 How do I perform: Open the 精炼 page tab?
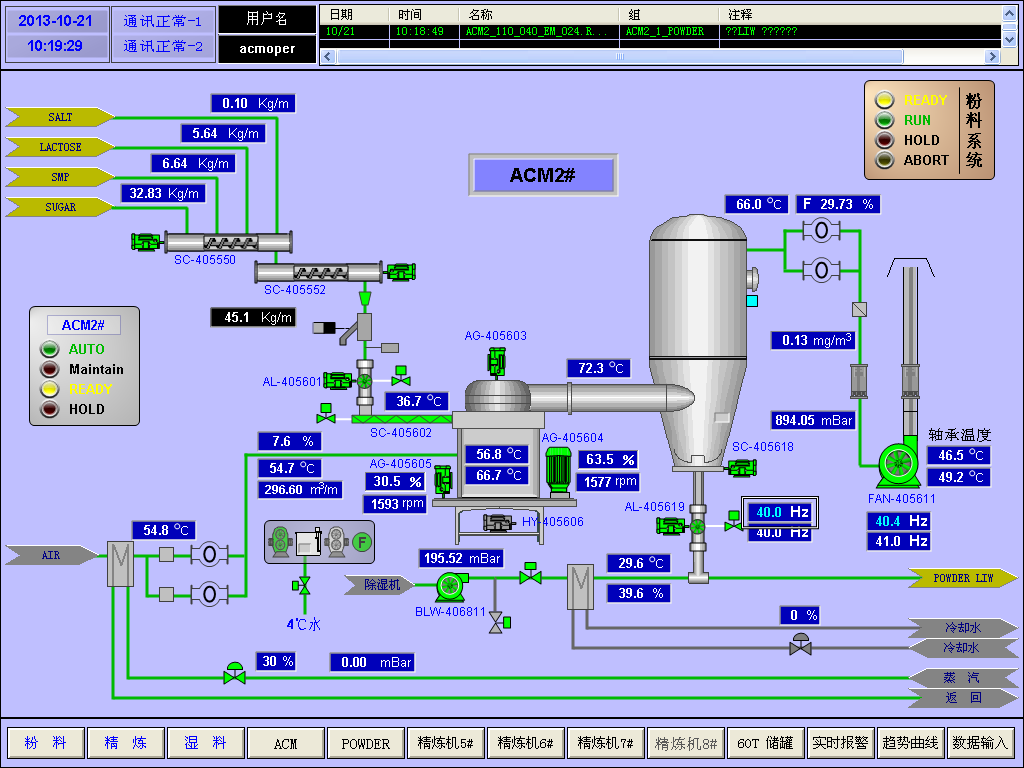tap(125, 743)
